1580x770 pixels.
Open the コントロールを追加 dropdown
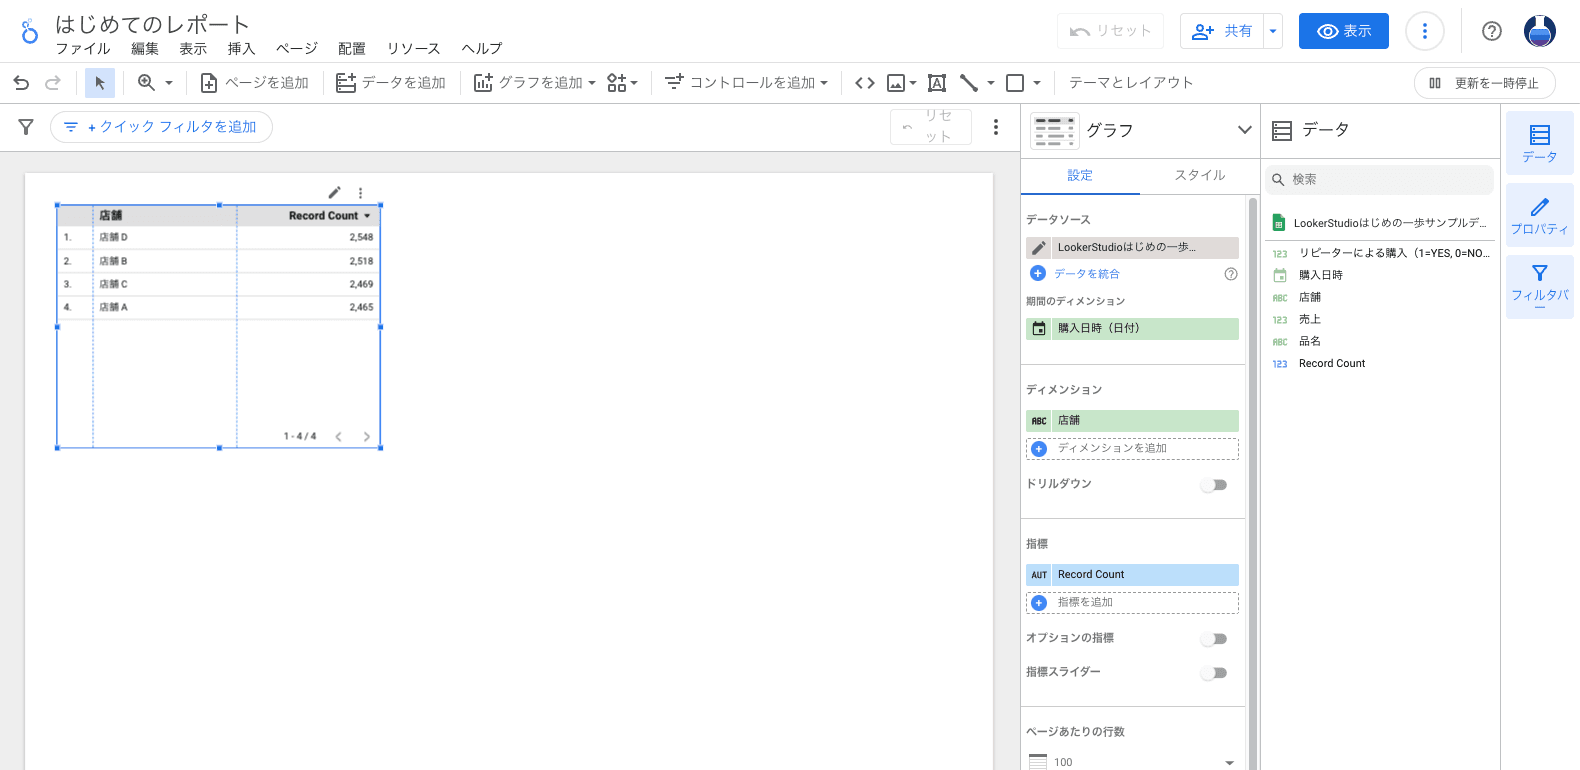(746, 83)
